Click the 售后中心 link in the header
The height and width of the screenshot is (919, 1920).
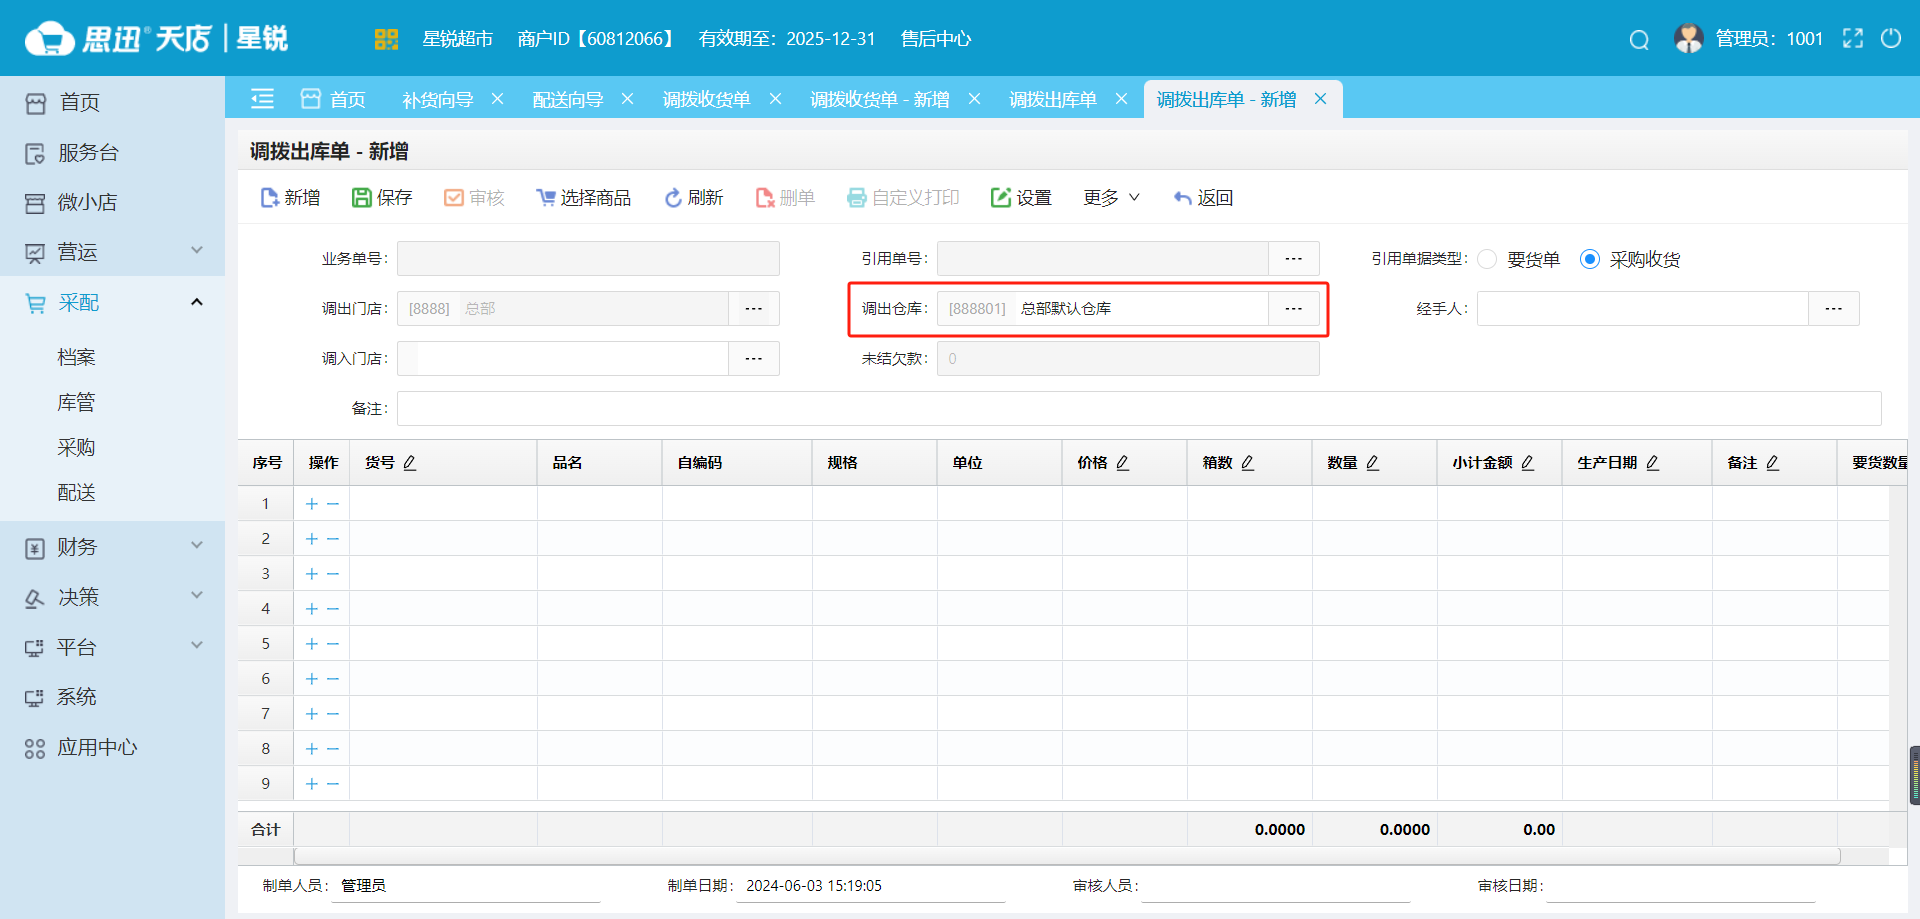click(x=934, y=39)
